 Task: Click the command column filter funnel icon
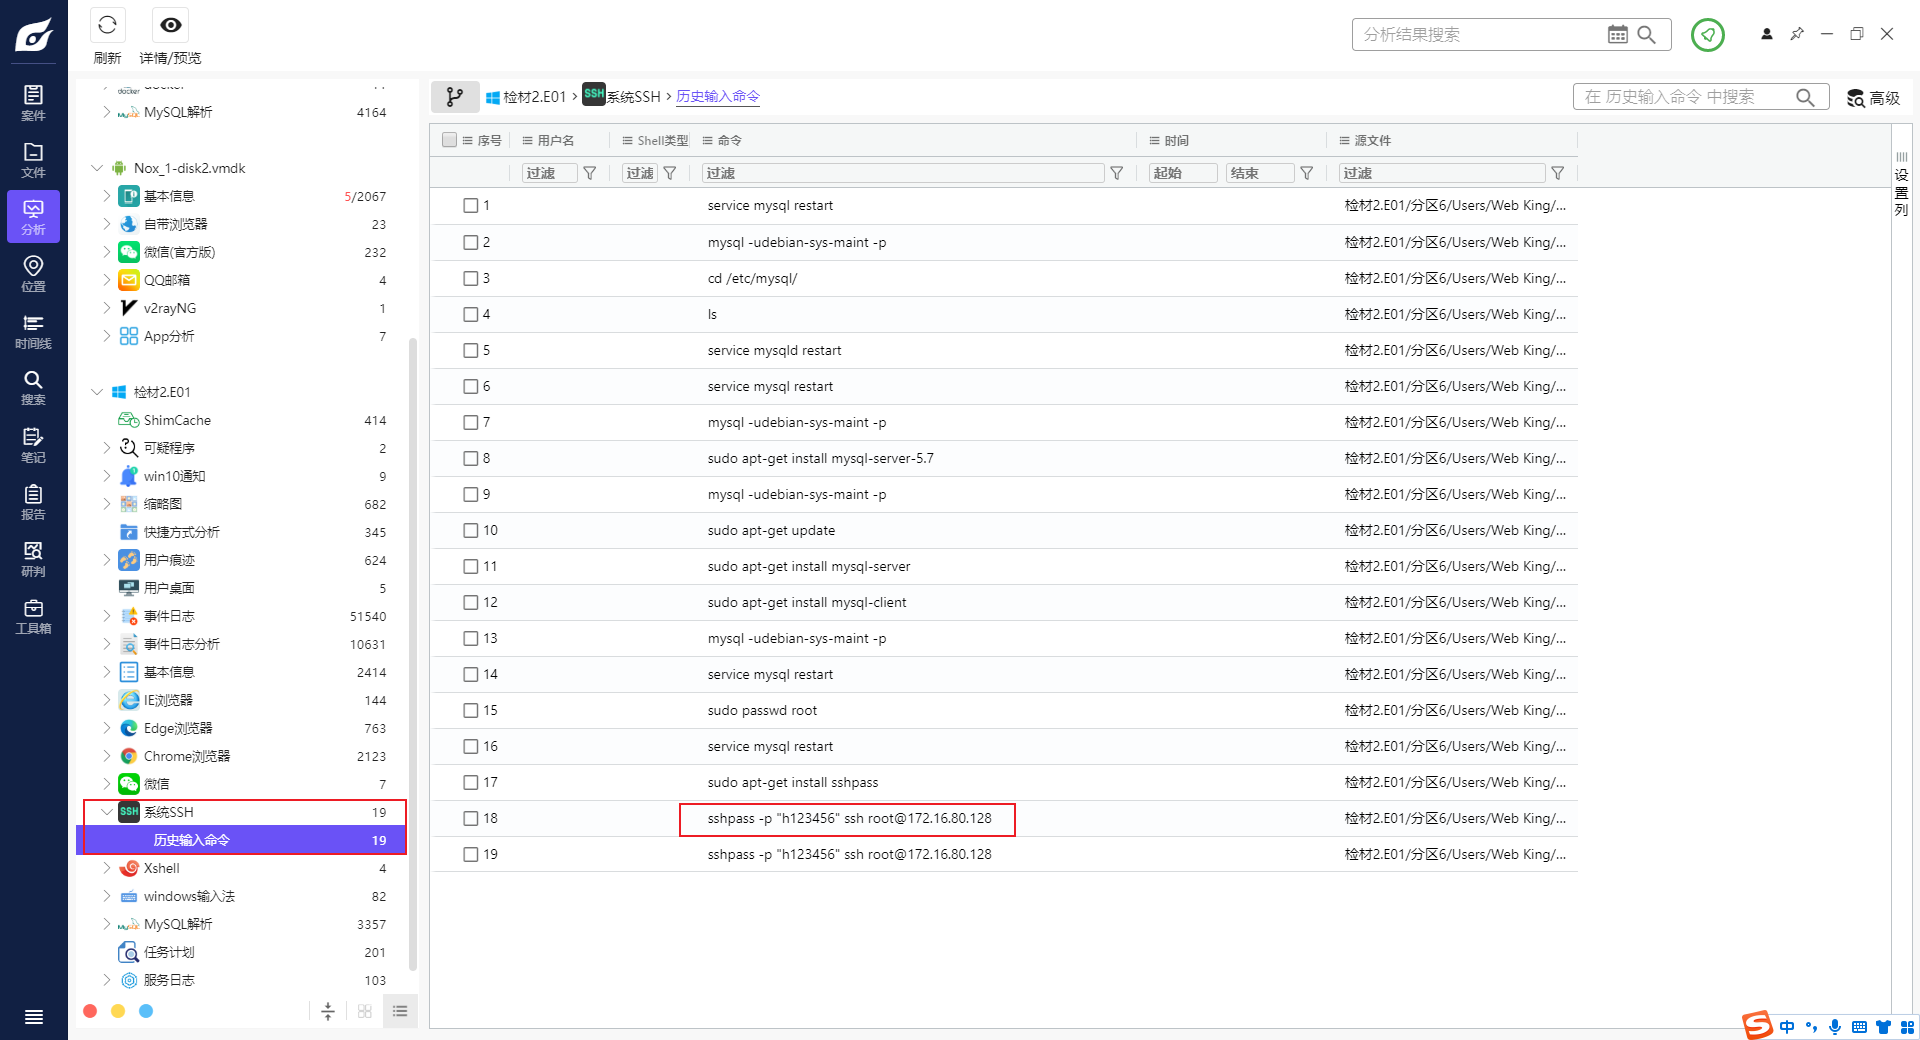pyautogui.click(x=1117, y=174)
